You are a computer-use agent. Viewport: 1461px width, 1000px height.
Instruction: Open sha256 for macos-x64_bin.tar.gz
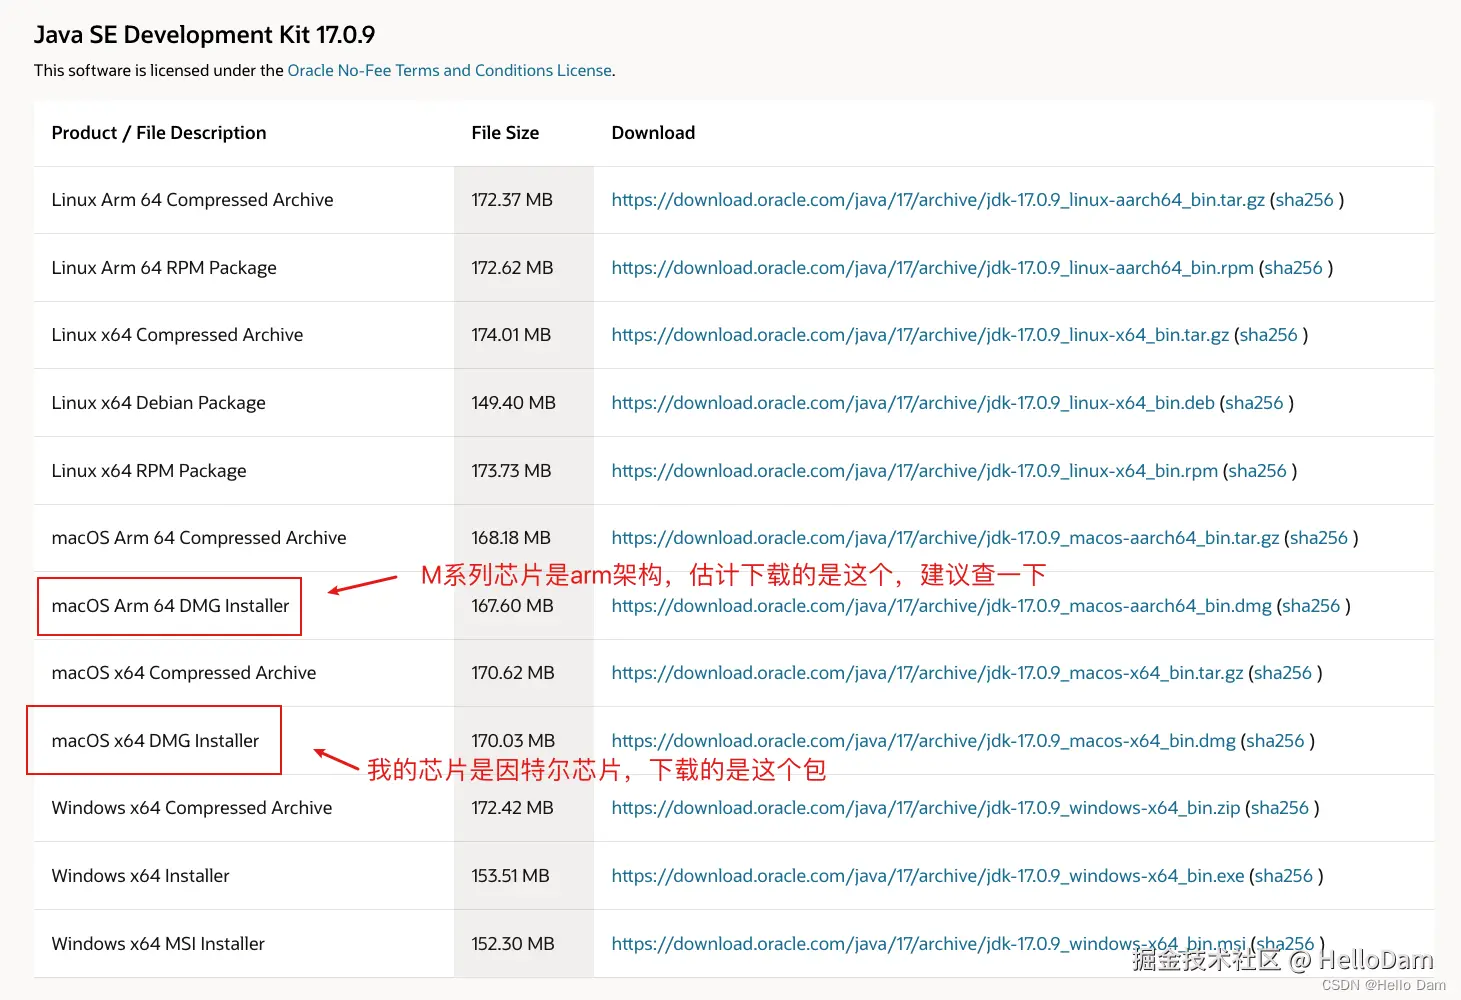coord(1283,673)
